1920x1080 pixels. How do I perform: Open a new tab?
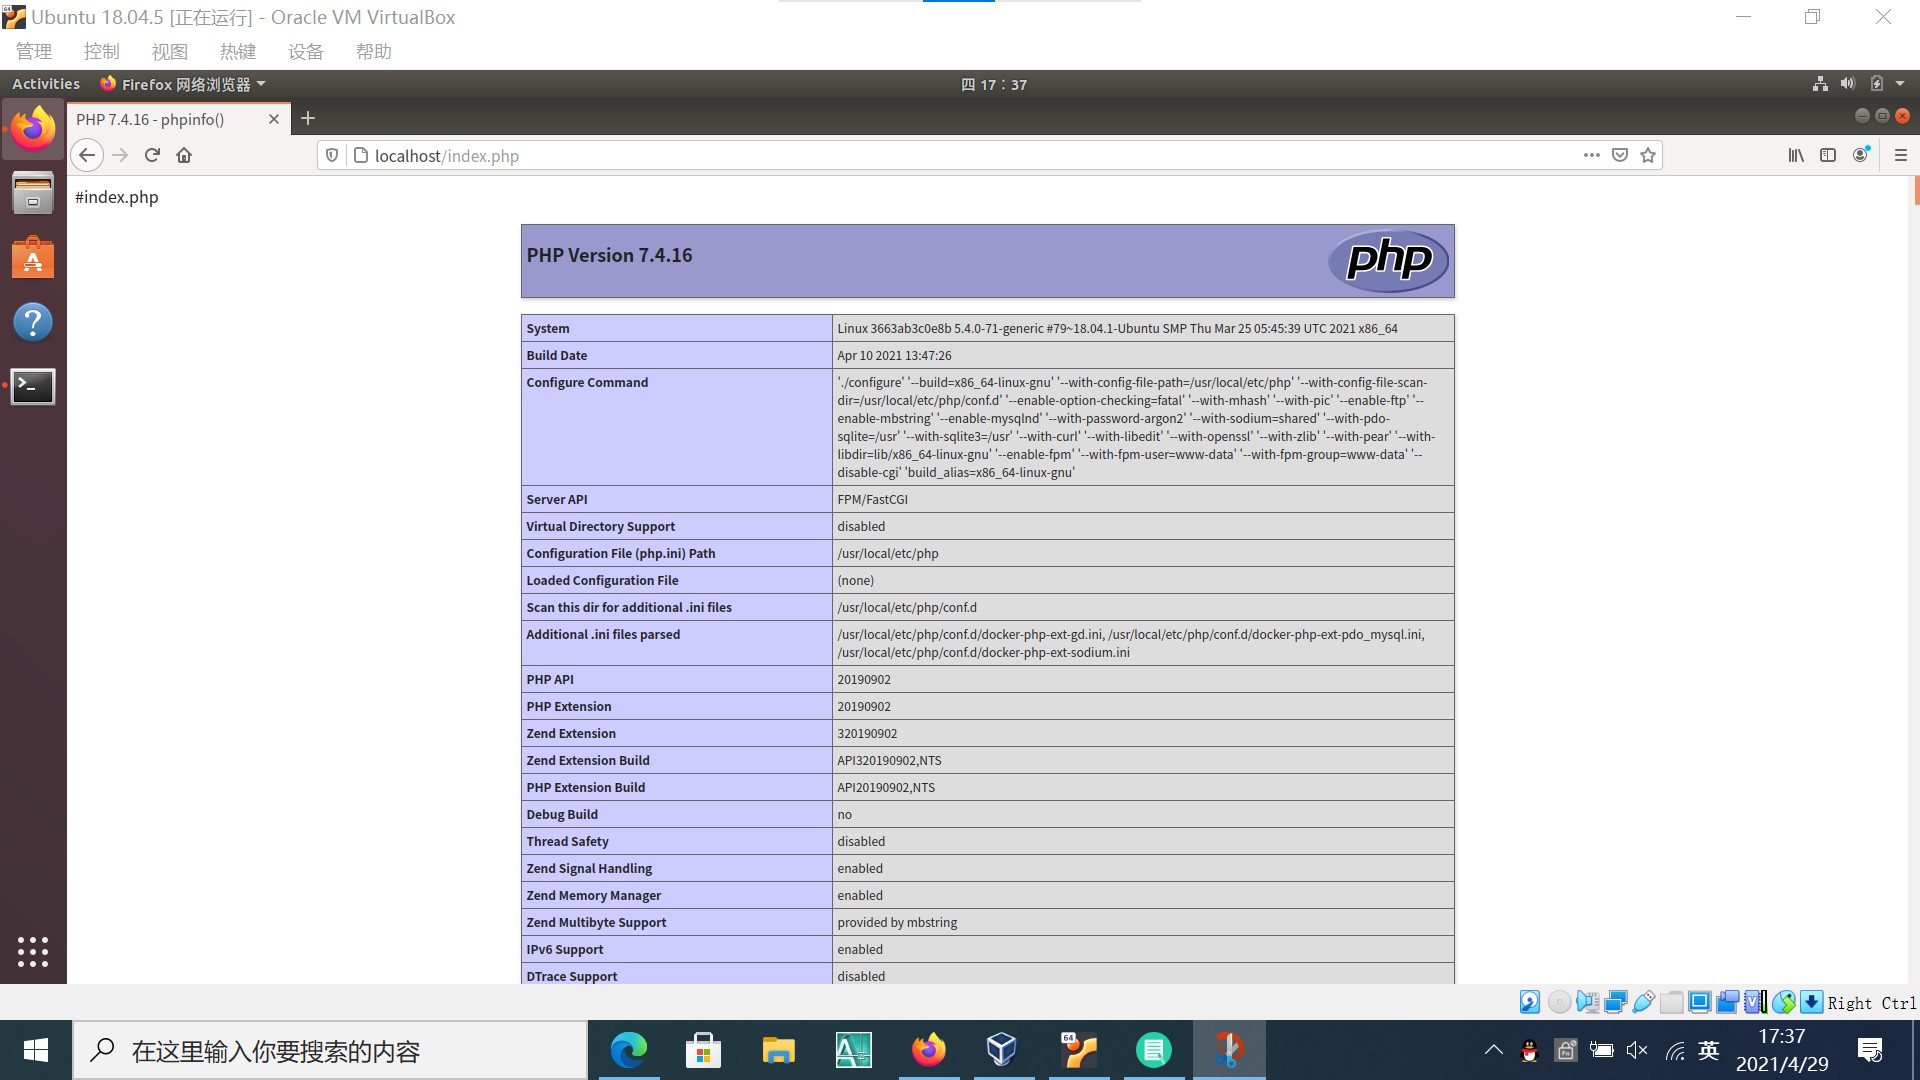[308, 118]
